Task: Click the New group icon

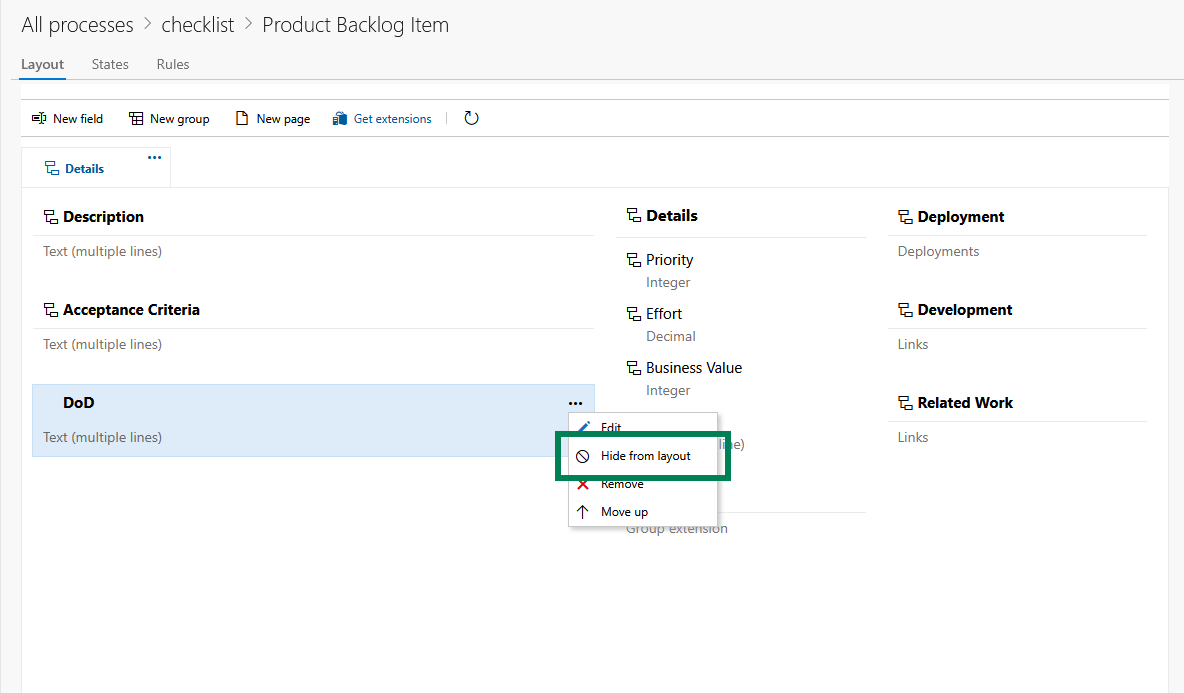Action: click(x=135, y=118)
